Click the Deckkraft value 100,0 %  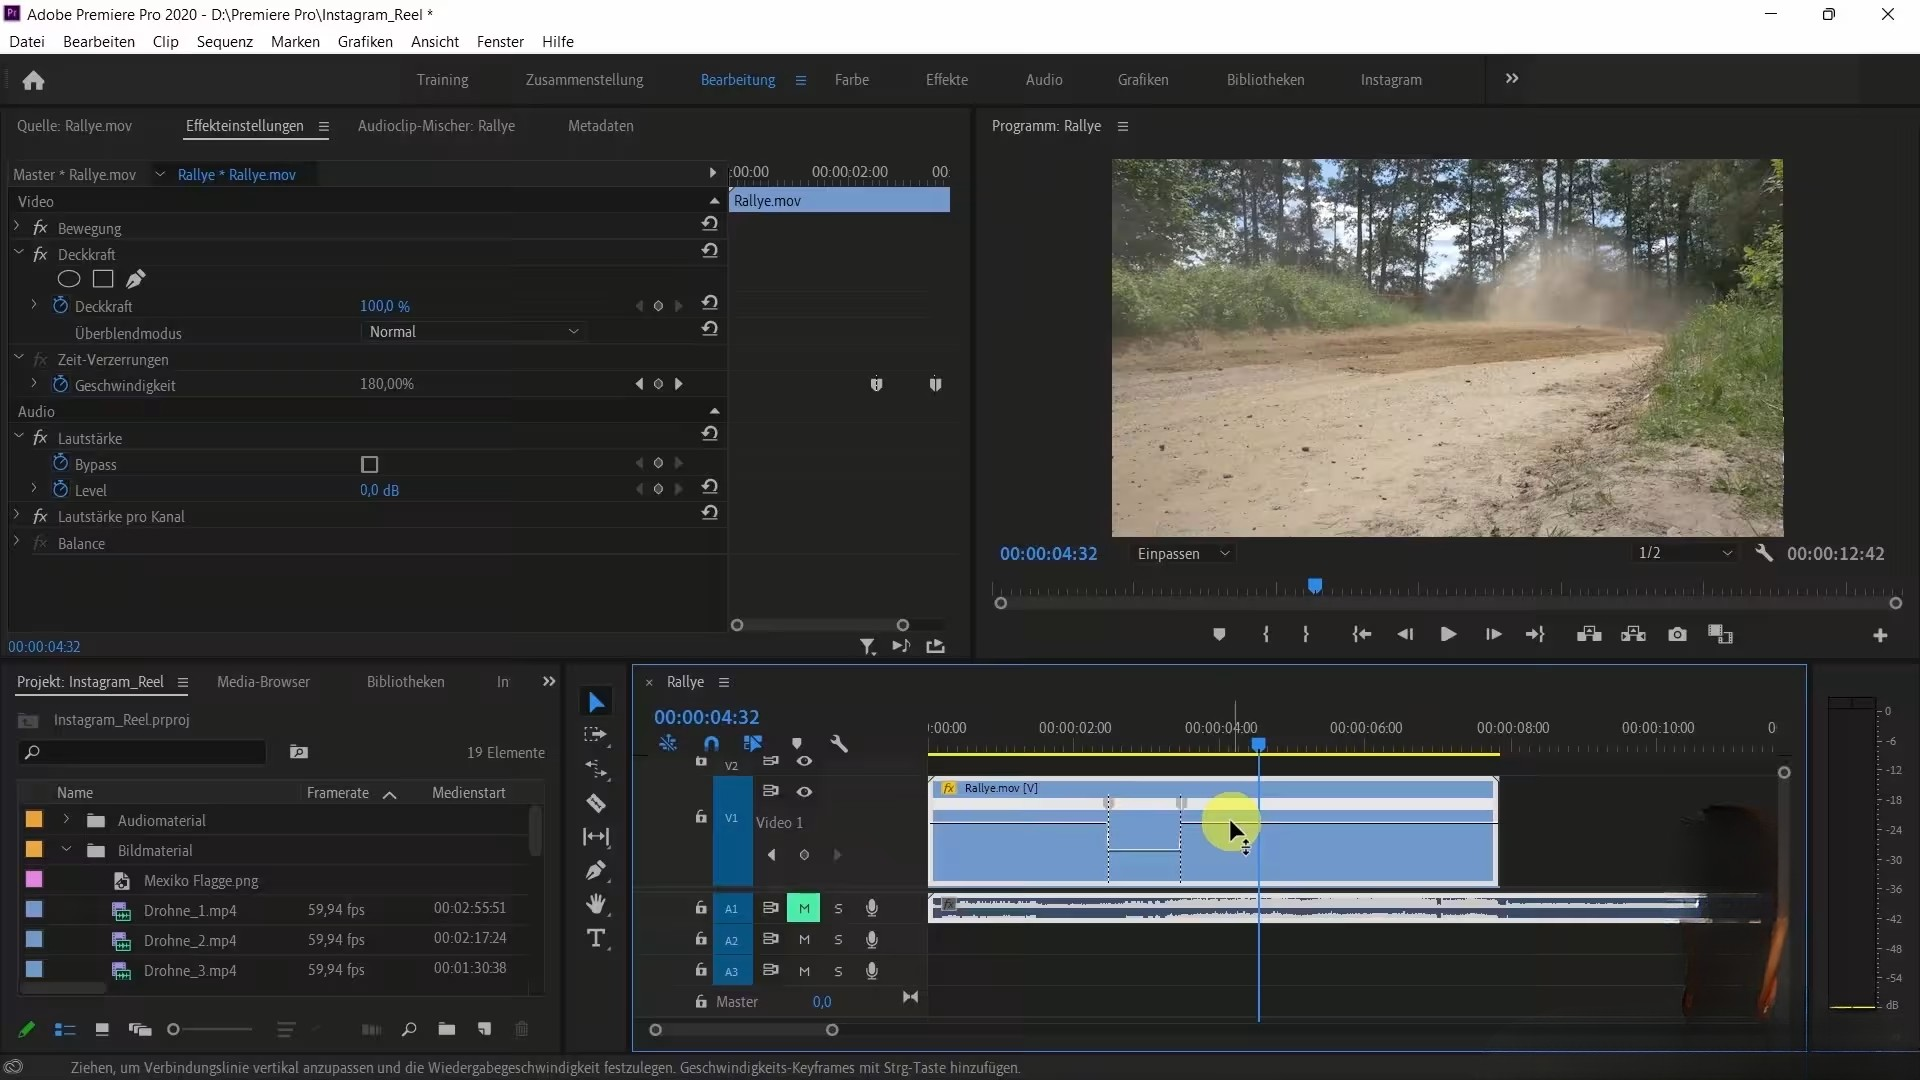(384, 306)
